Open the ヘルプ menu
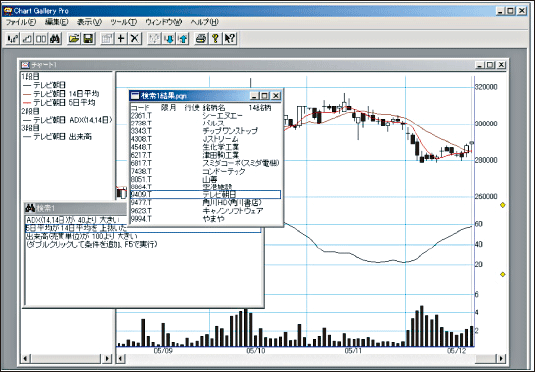Viewport: 535px width, 372px height. point(204,22)
